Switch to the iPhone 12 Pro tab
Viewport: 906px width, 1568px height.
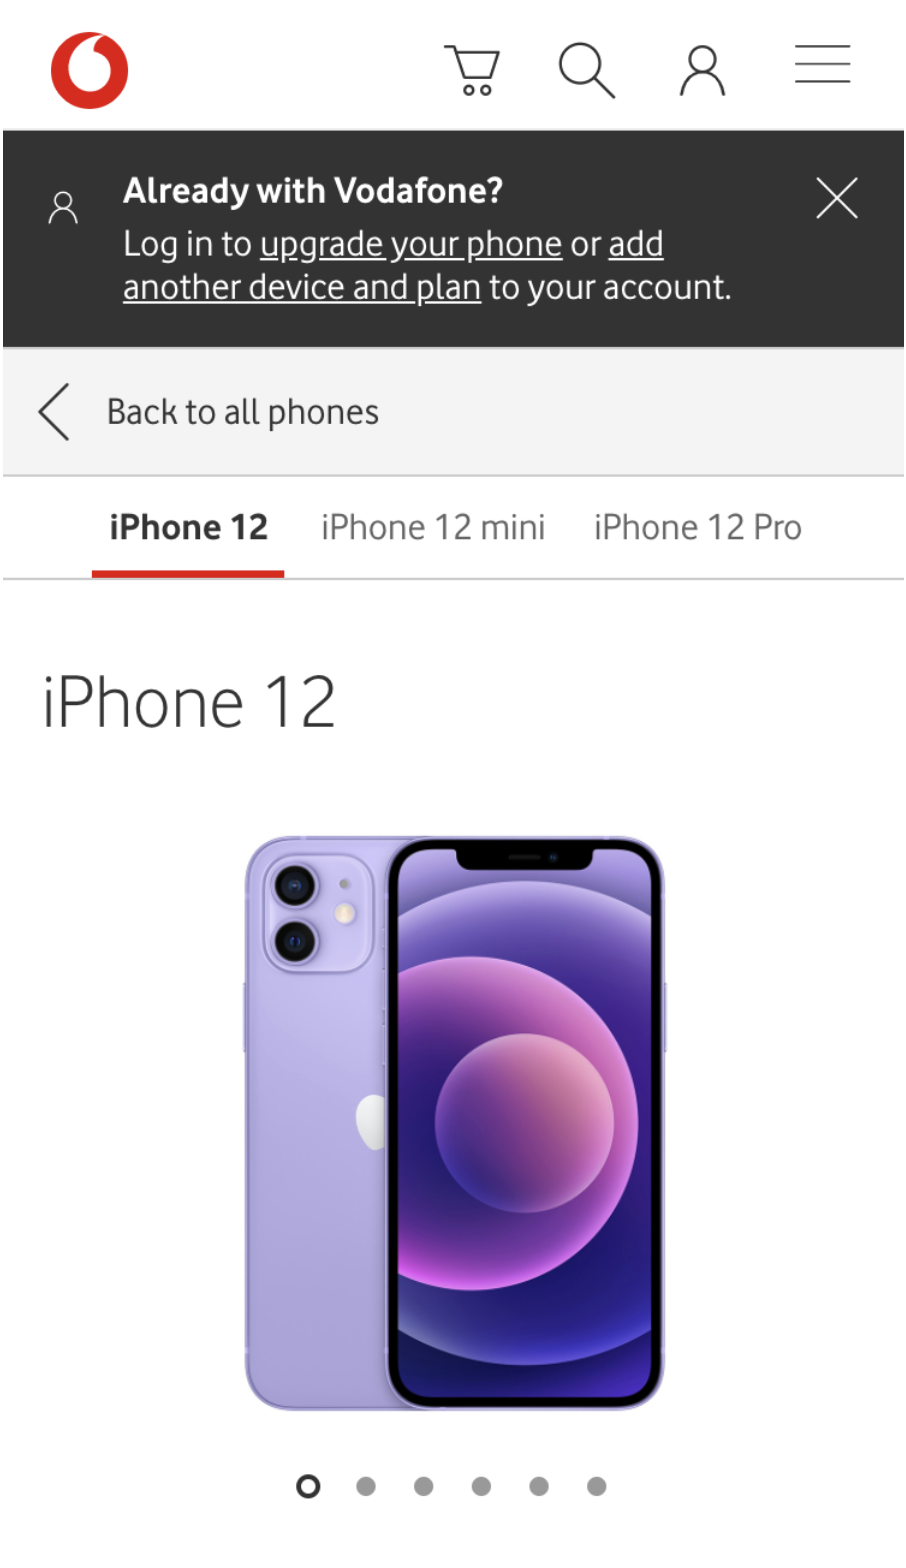tap(698, 527)
